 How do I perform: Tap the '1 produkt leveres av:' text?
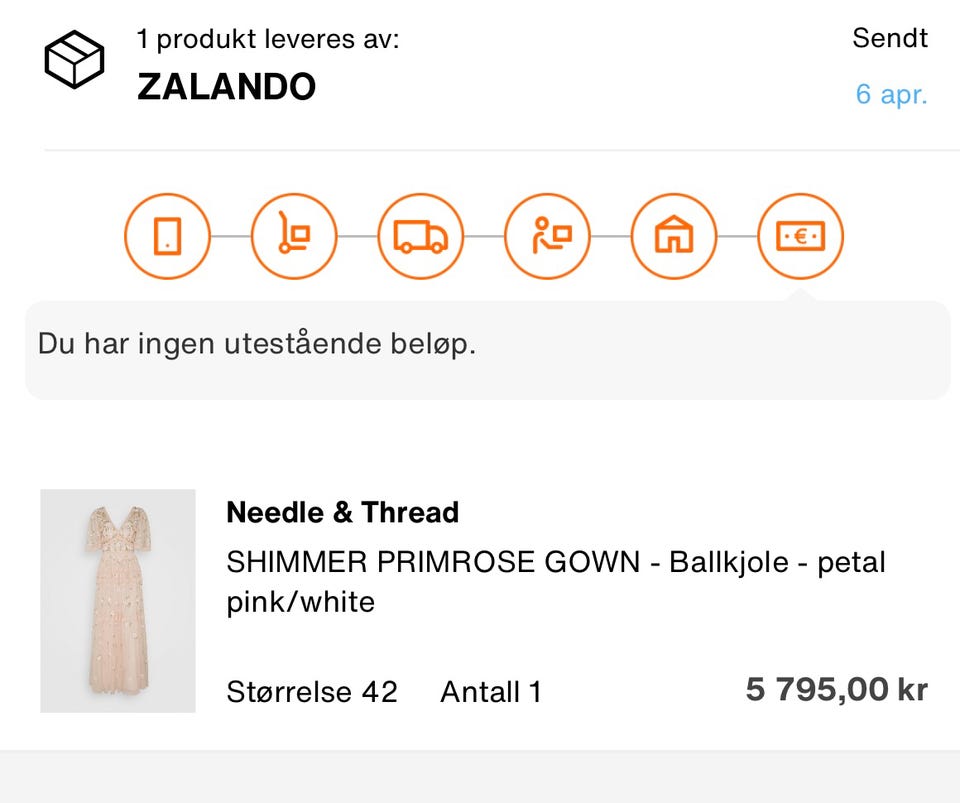267,40
